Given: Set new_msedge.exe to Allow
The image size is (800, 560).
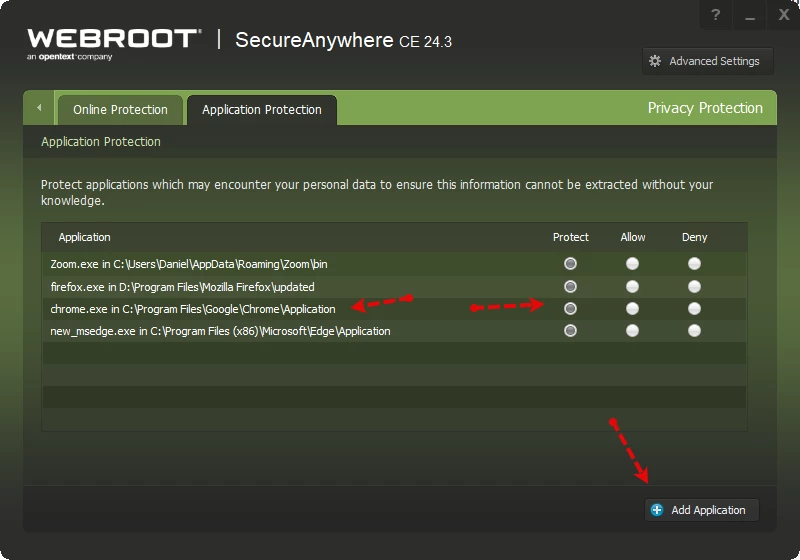Looking at the screenshot, I should 632,331.
